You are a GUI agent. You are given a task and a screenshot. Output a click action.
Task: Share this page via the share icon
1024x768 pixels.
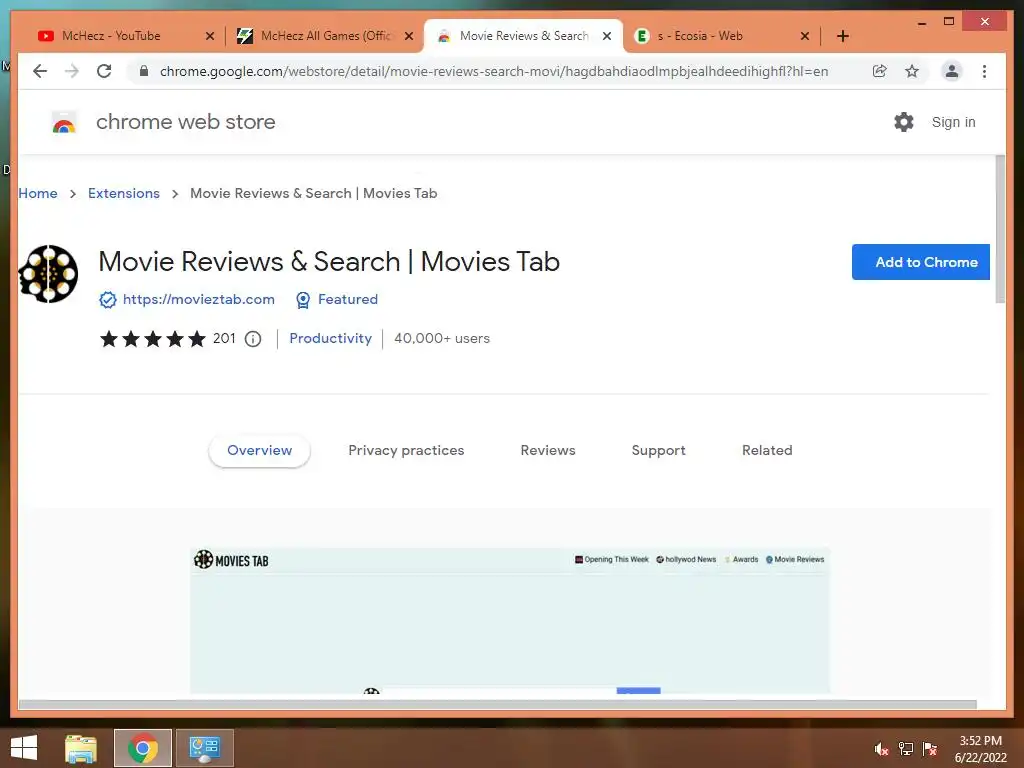880,71
